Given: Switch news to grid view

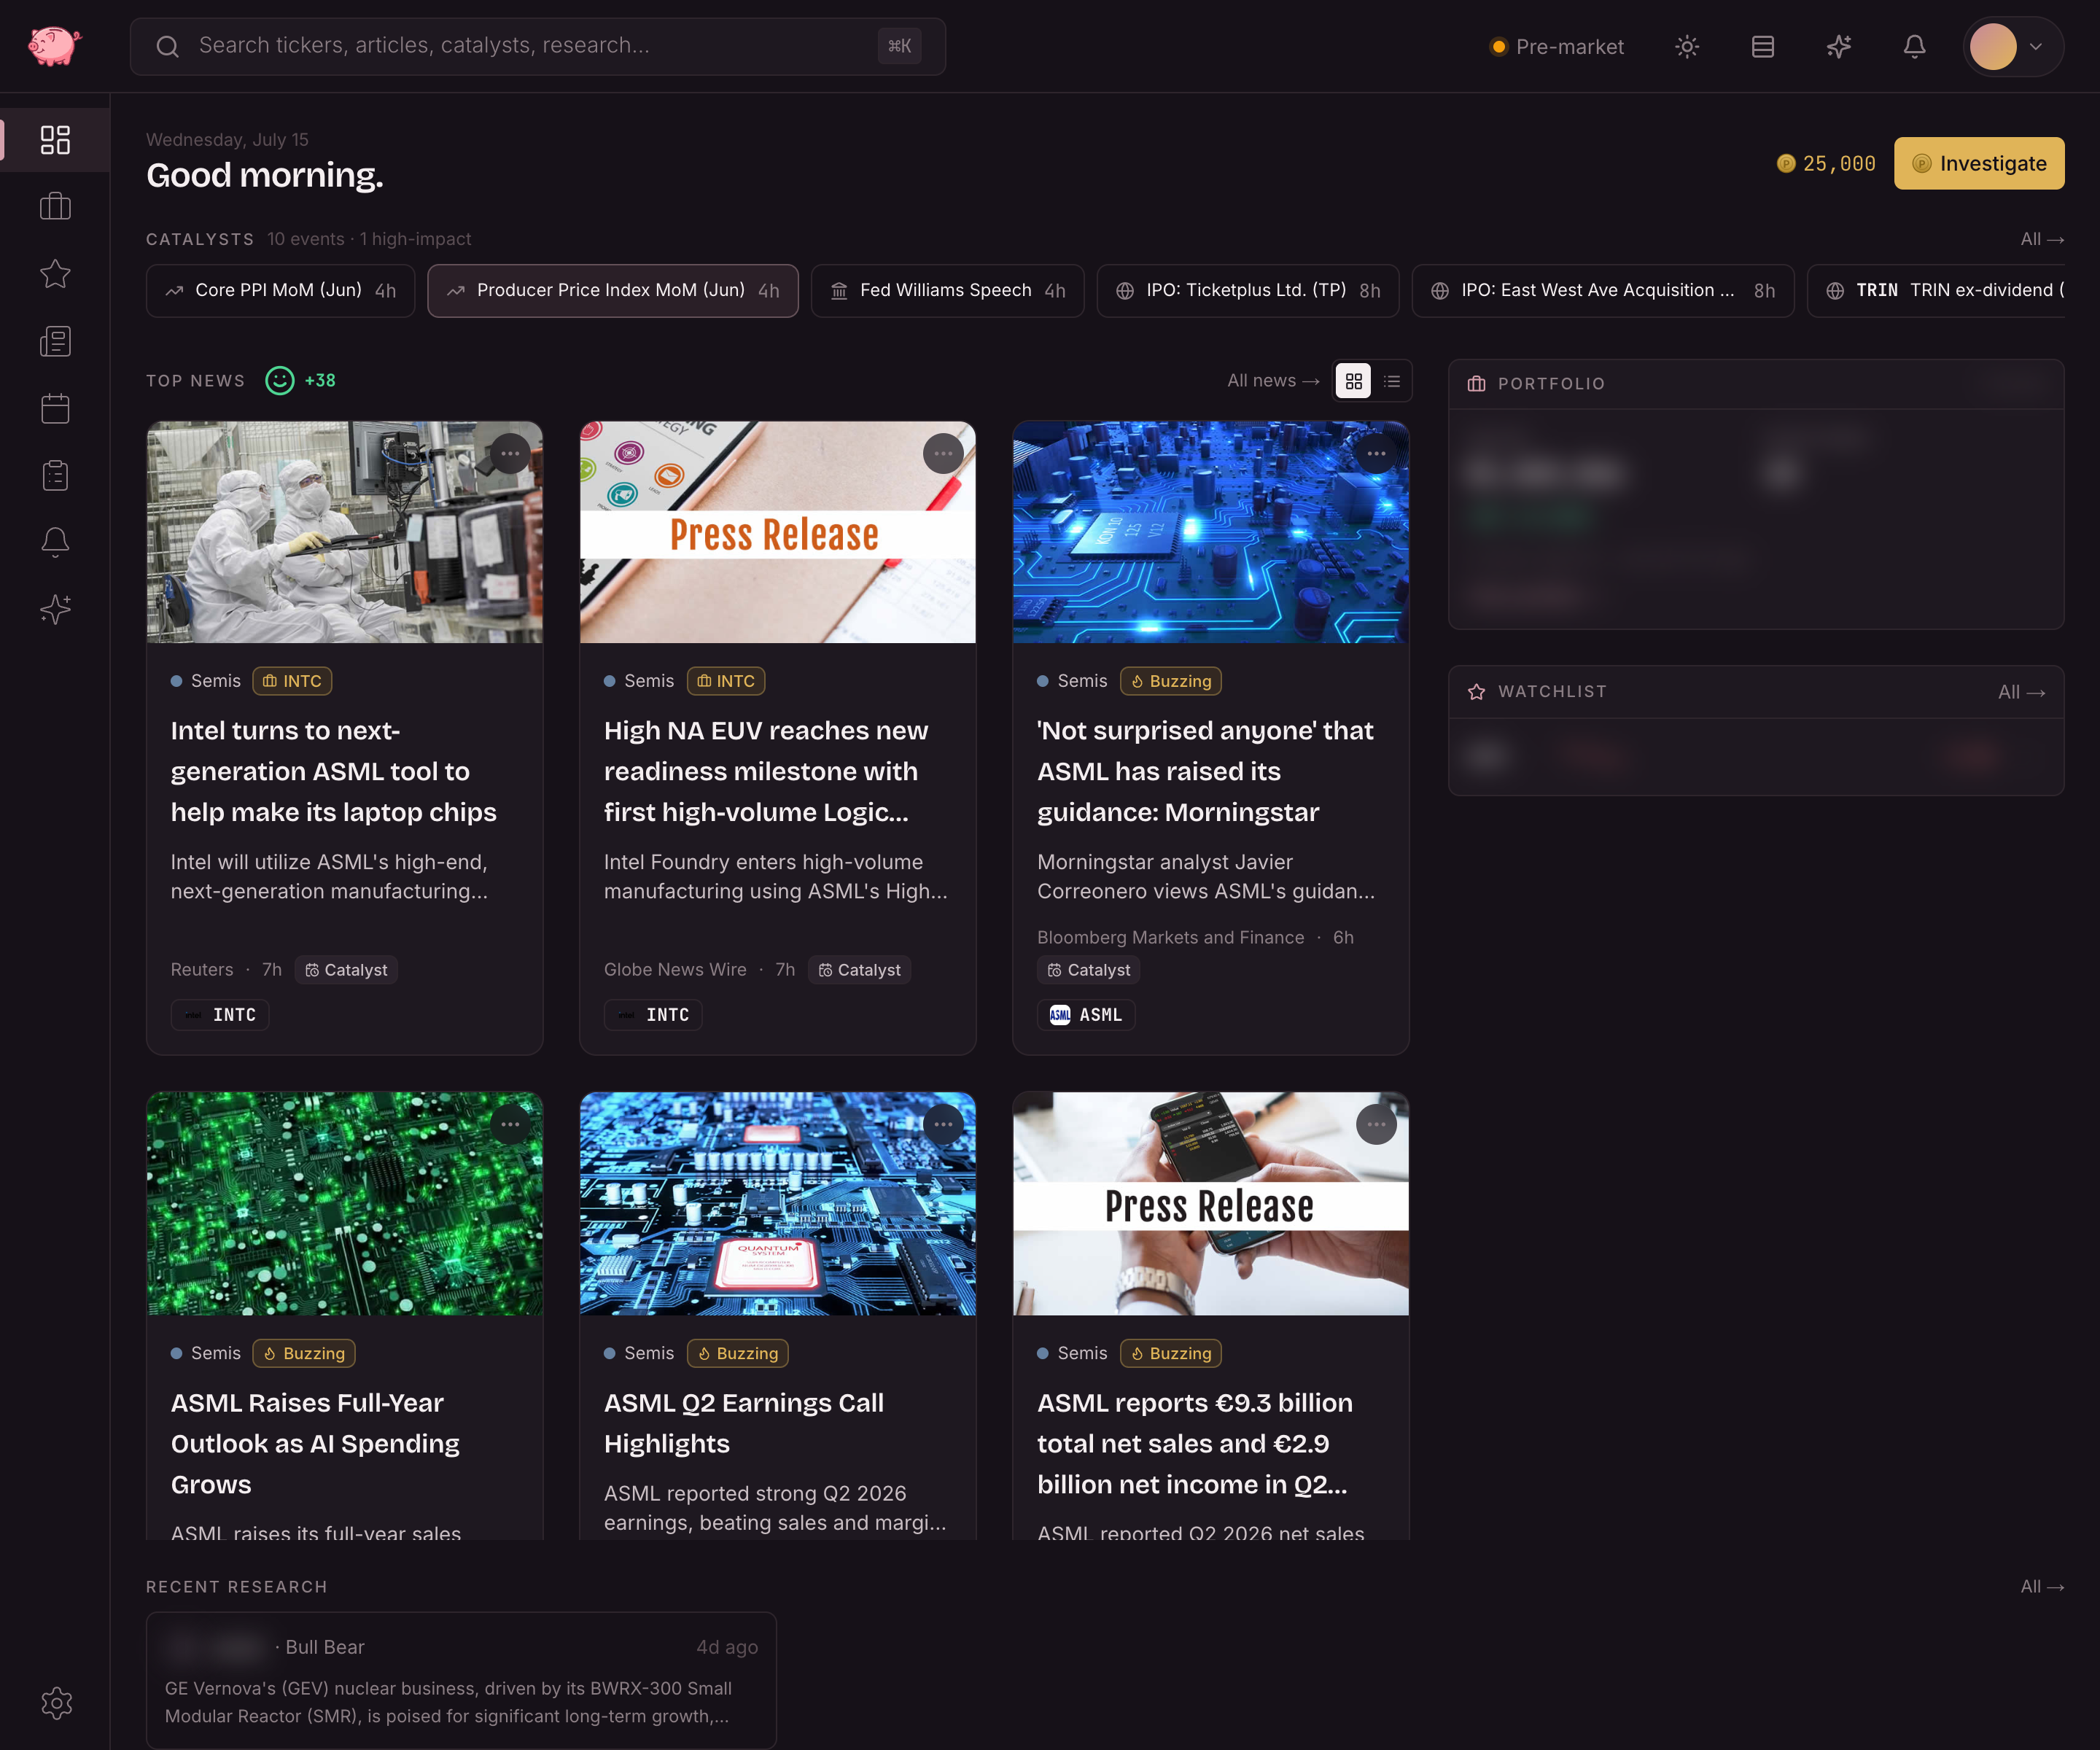Looking at the screenshot, I should tap(1353, 381).
